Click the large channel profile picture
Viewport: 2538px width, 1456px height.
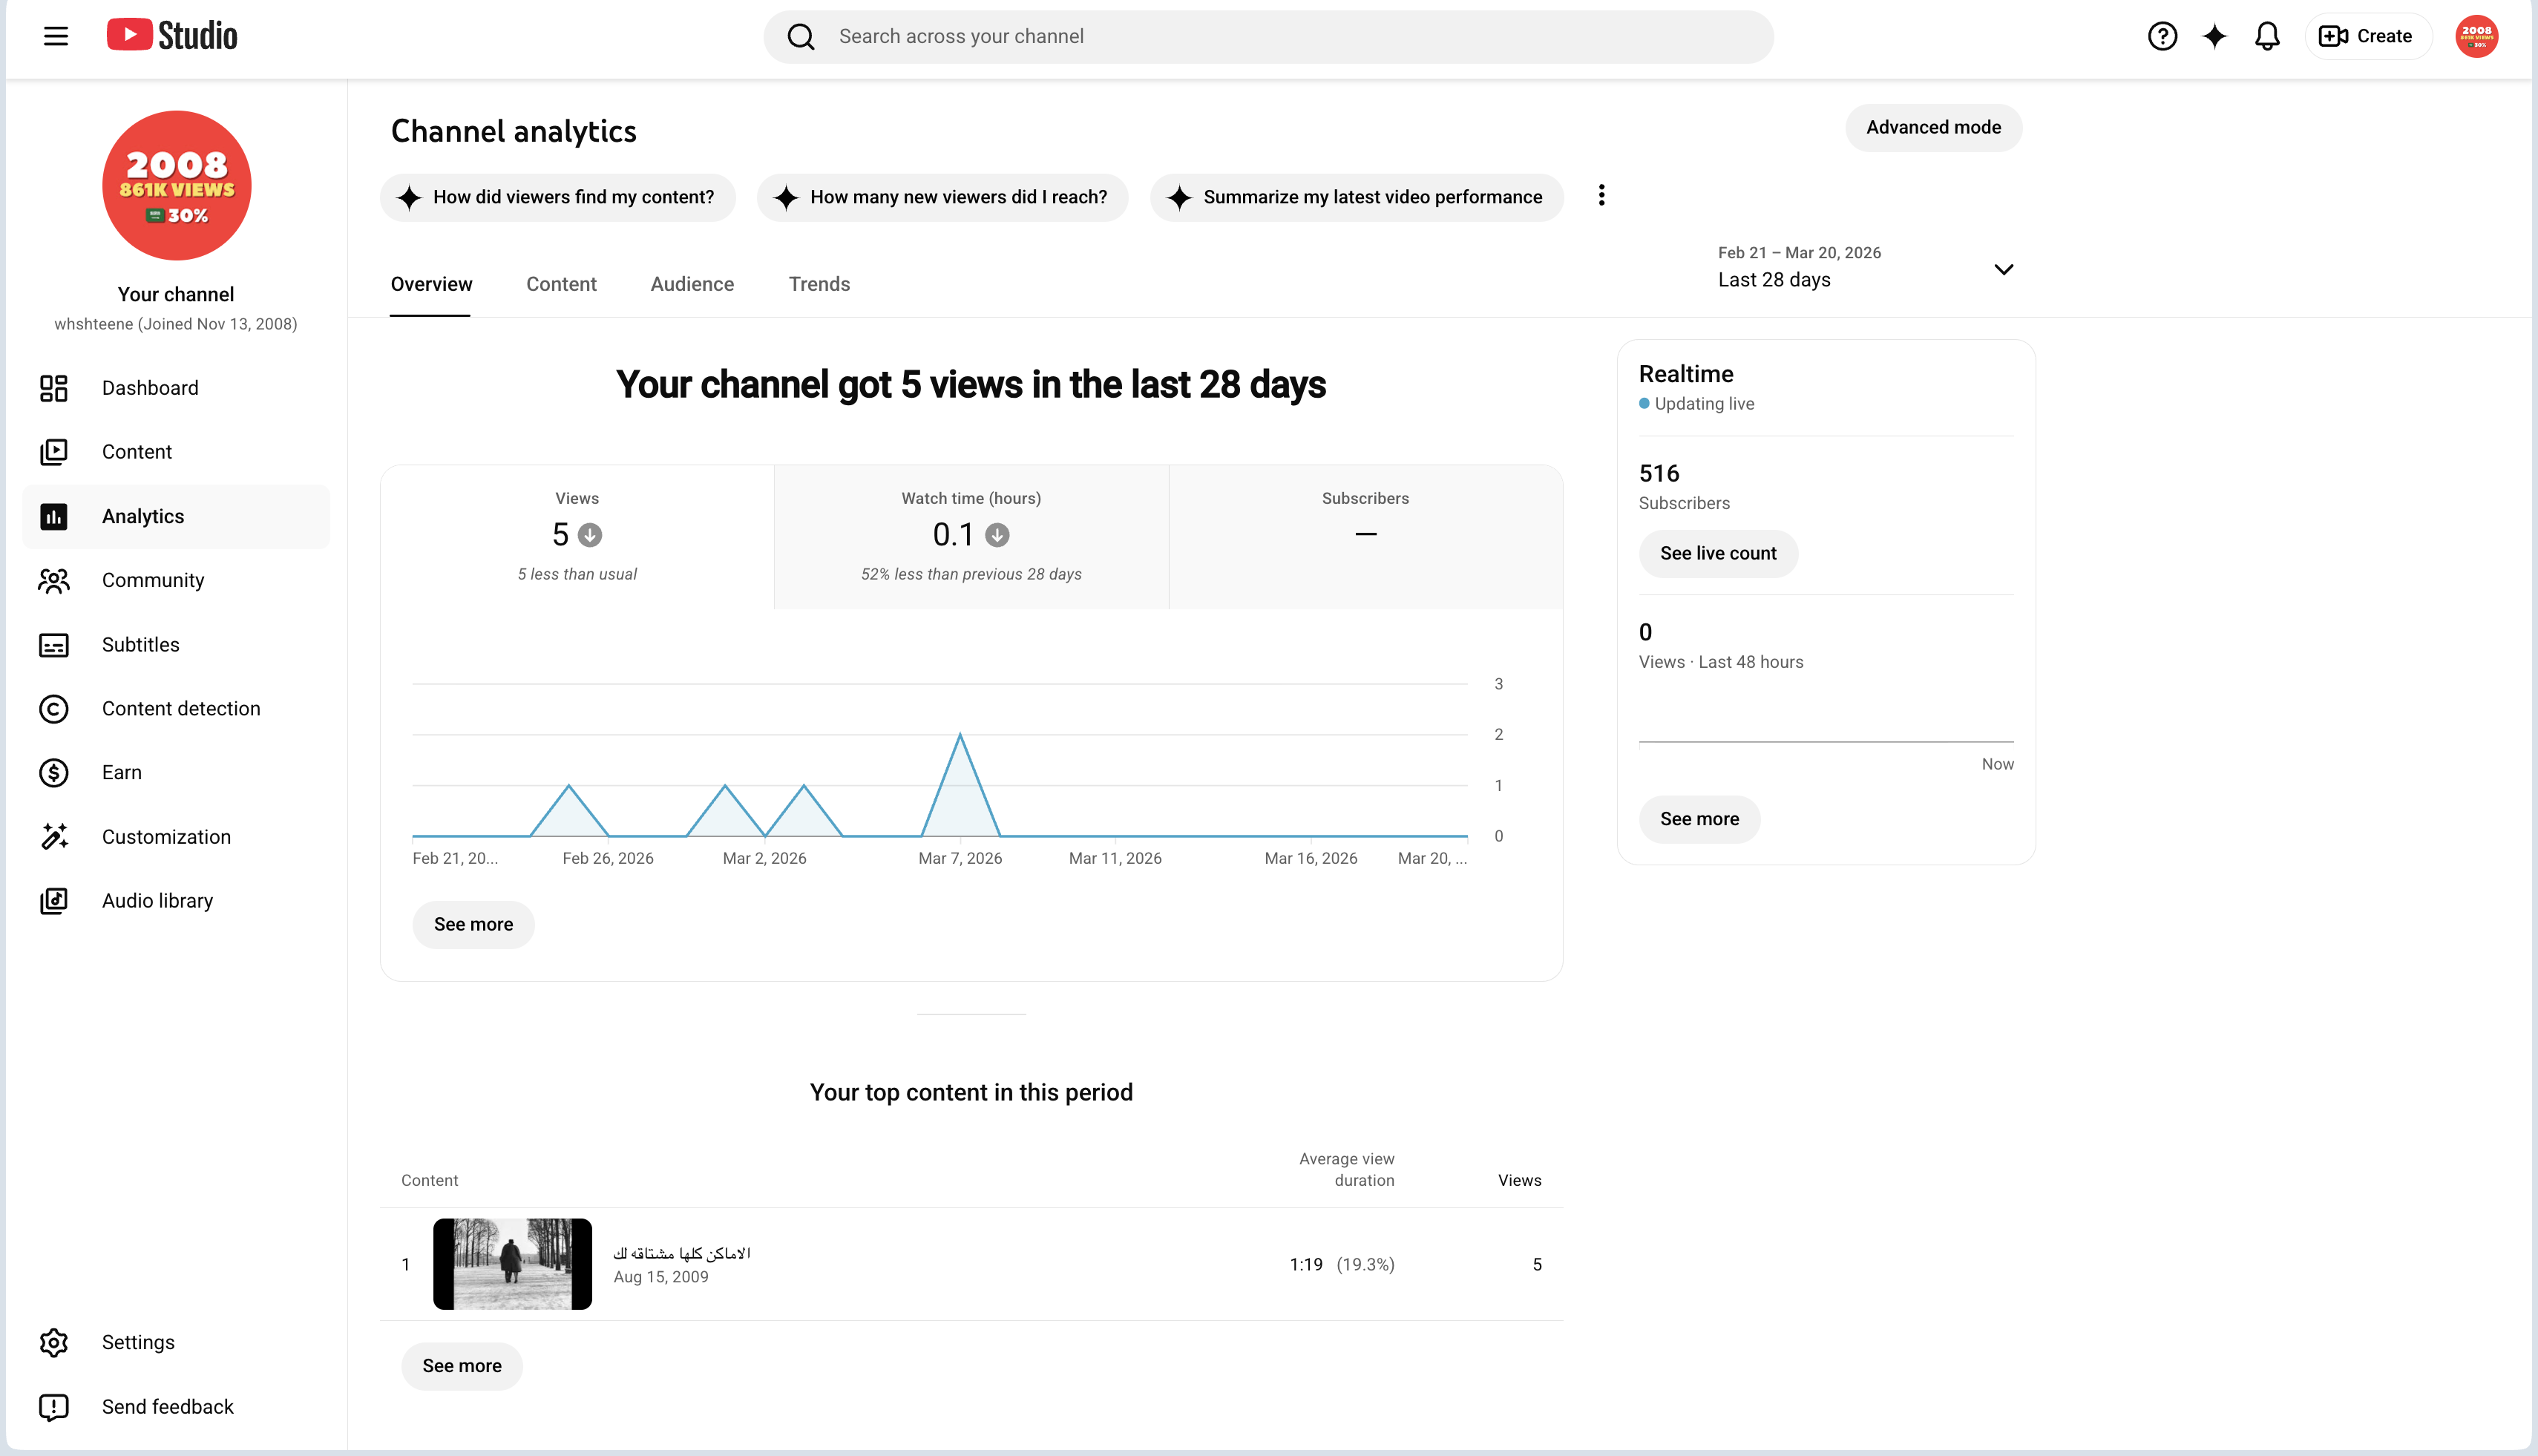point(176,186)
